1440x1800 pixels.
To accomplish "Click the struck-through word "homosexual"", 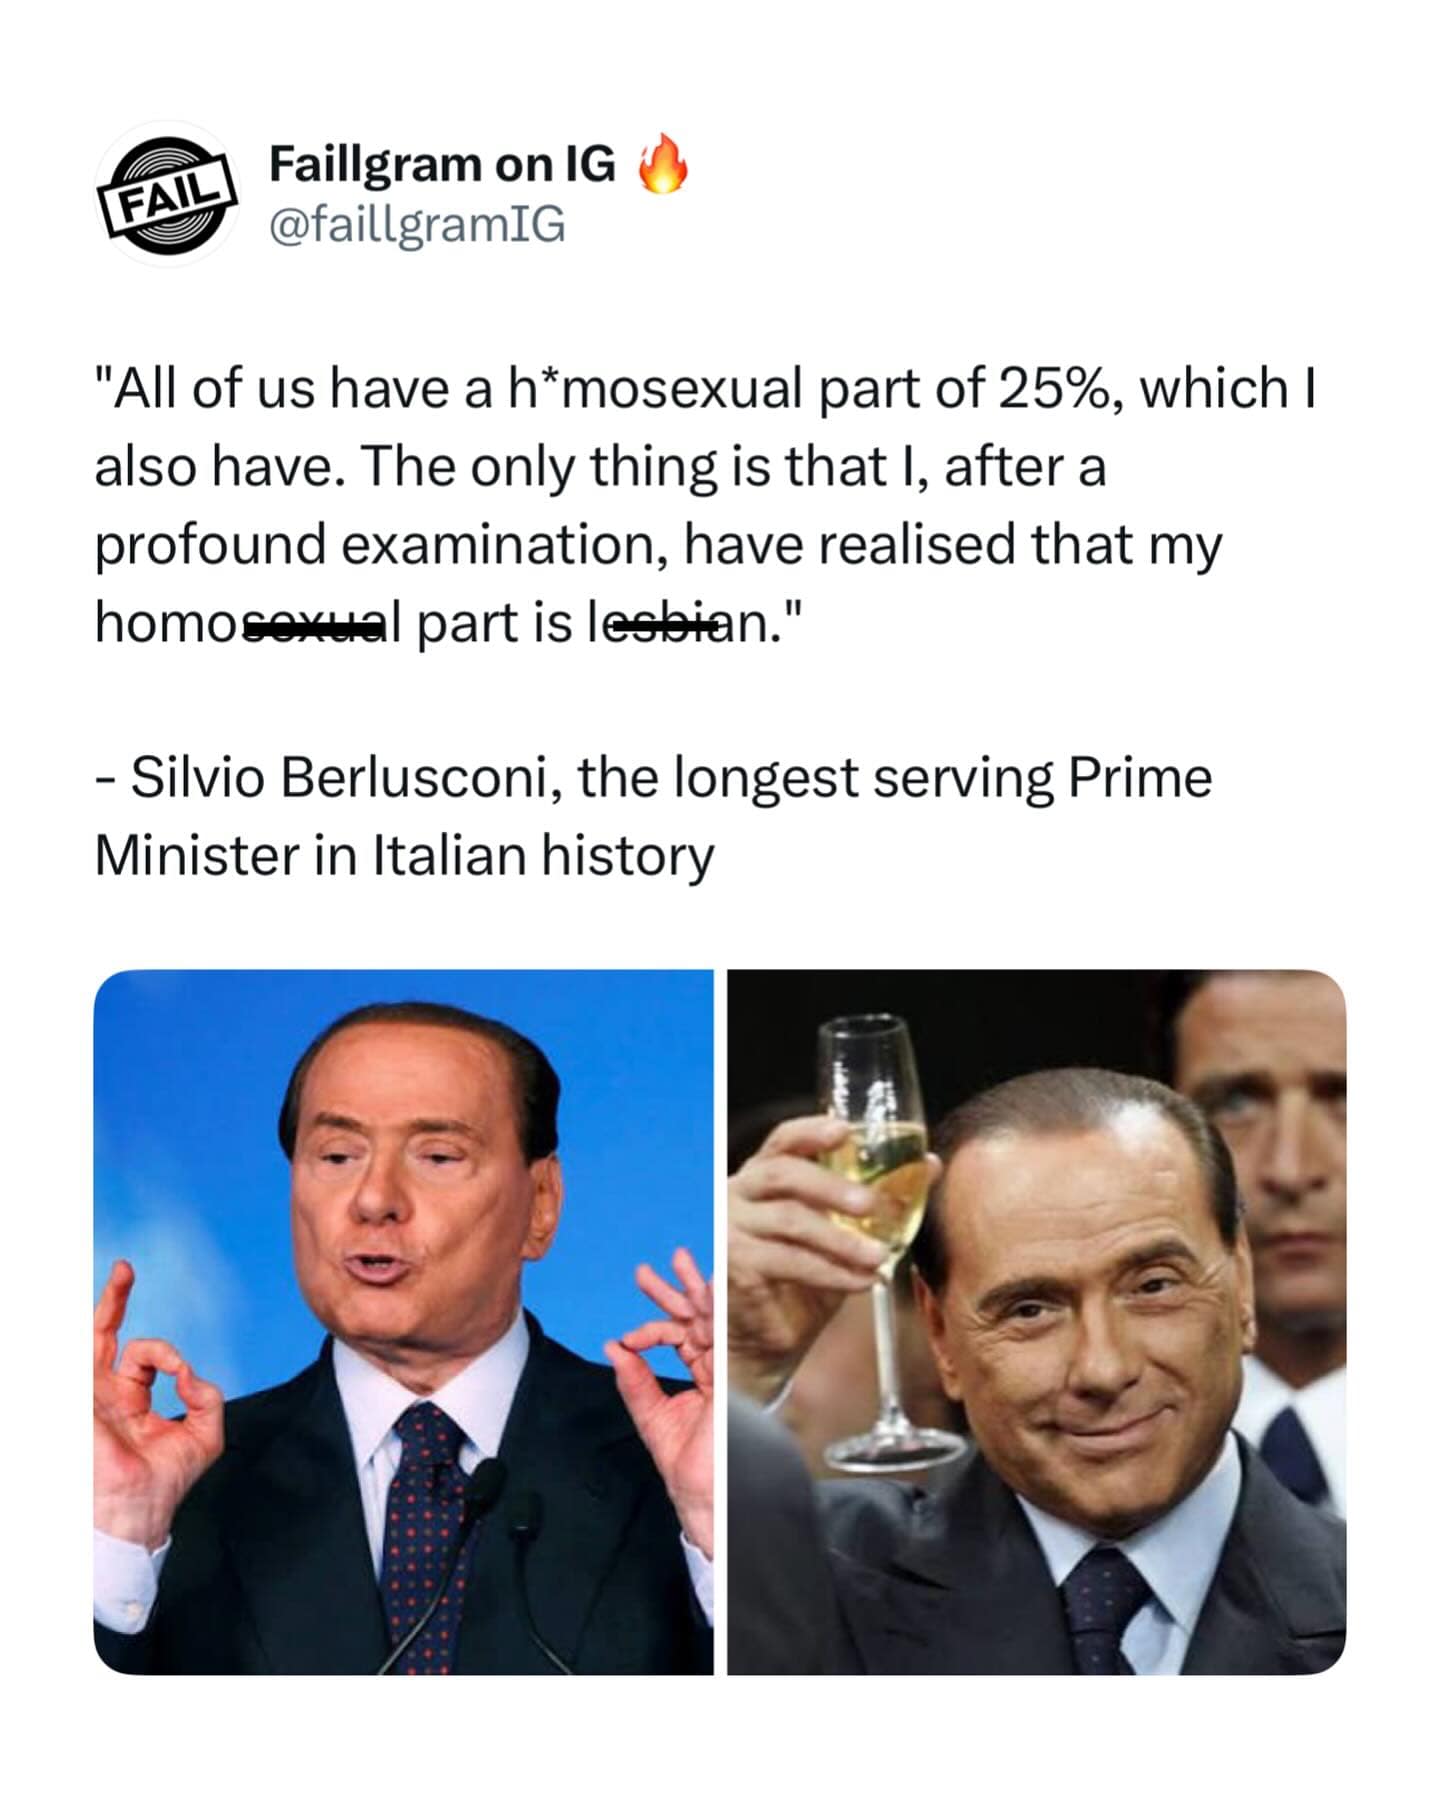I will pos(248,624).
